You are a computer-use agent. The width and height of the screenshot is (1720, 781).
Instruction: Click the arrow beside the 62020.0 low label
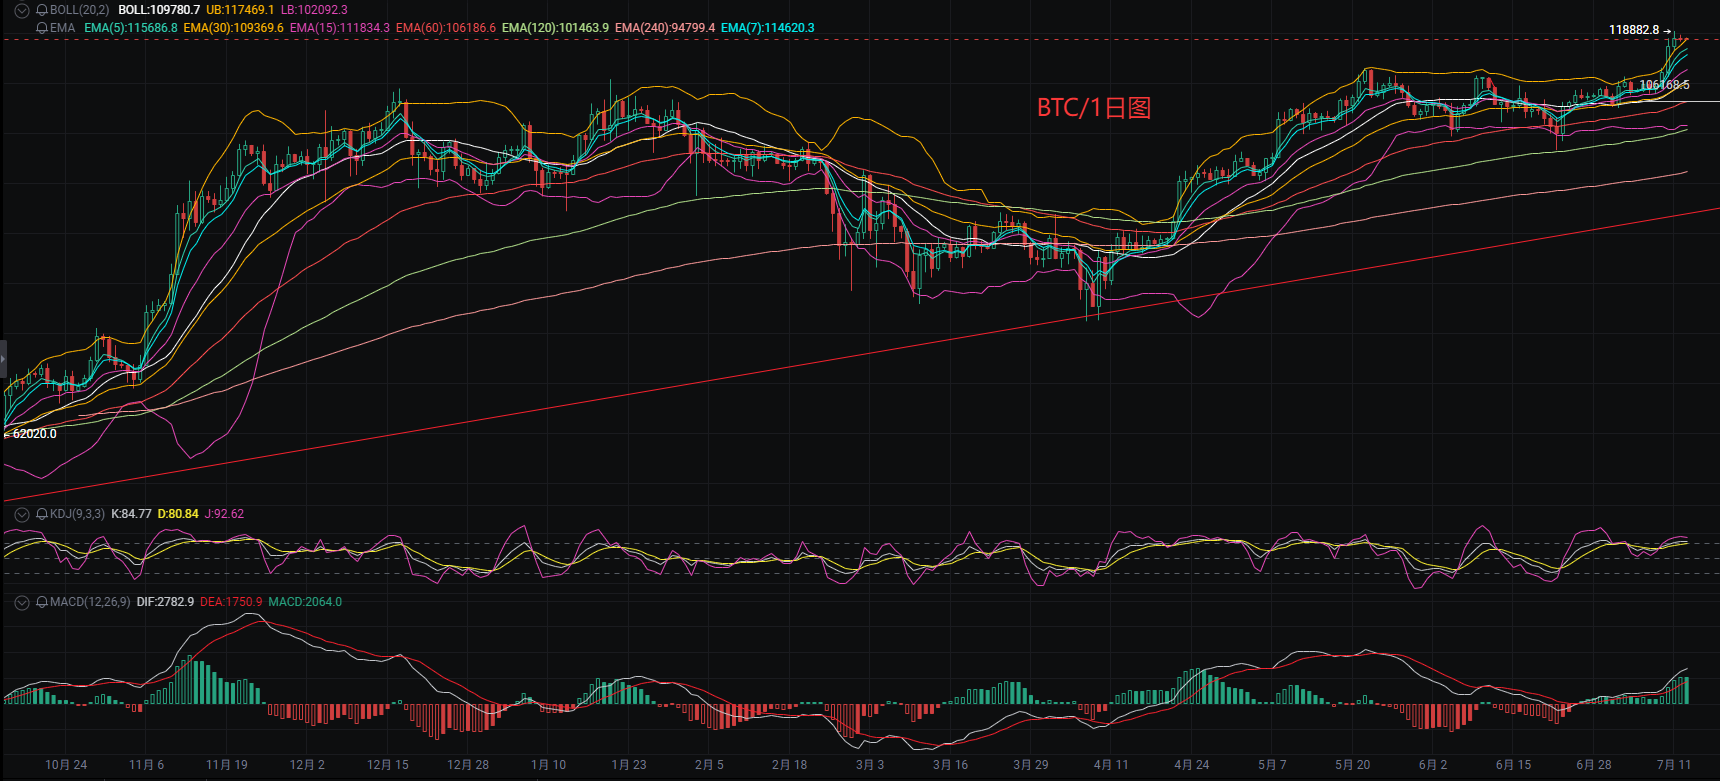[x=7, y=434]
